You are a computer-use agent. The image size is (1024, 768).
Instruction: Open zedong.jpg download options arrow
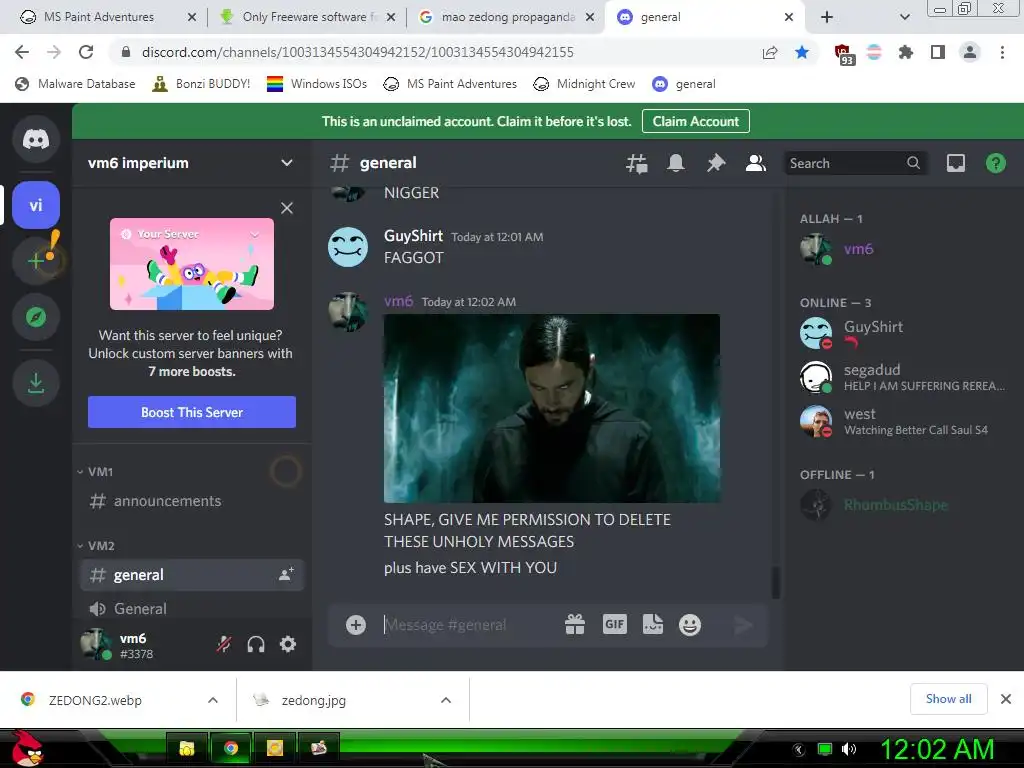[x=446, y=700]
